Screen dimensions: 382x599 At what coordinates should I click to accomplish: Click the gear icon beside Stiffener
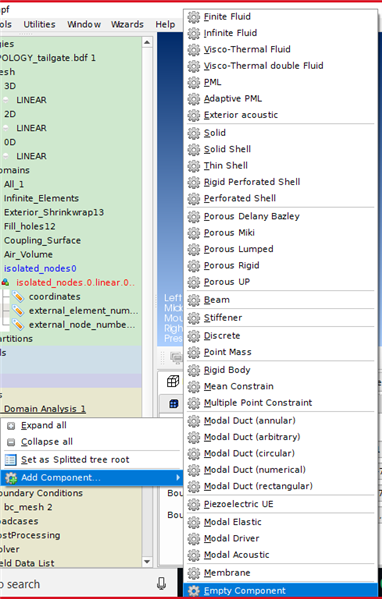194,318
